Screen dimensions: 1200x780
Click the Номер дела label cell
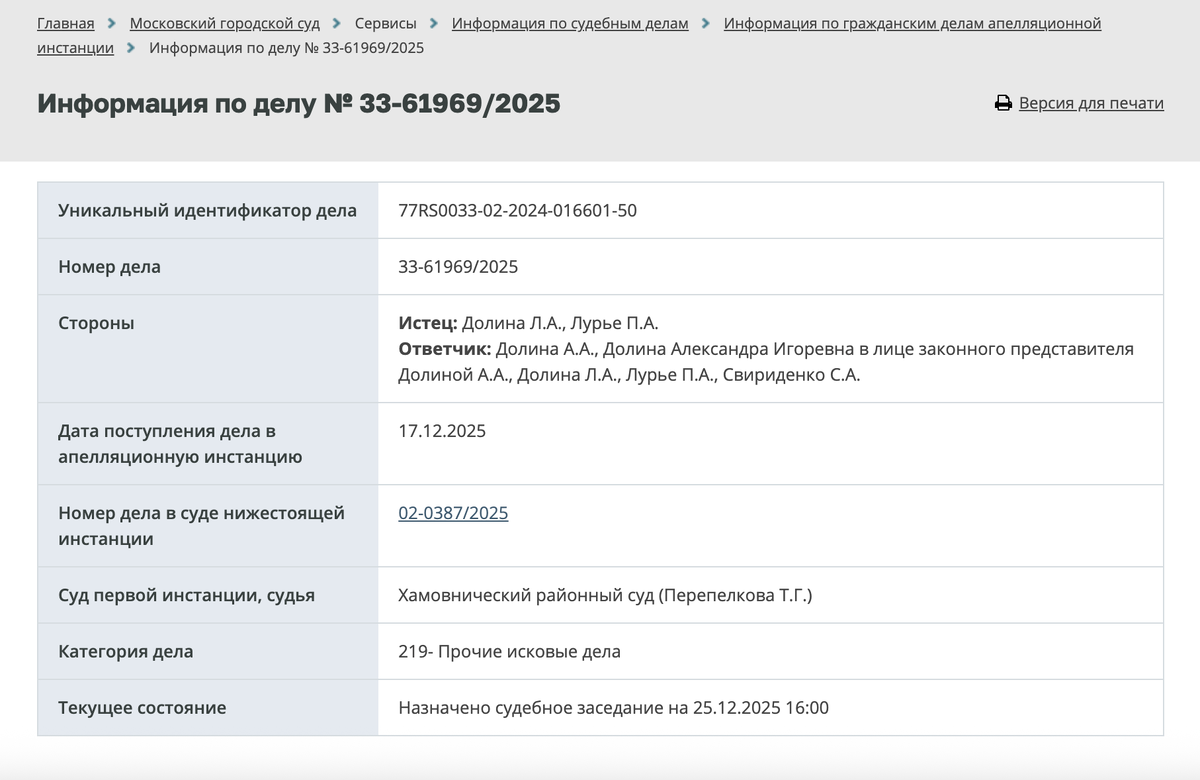point(208,266)
